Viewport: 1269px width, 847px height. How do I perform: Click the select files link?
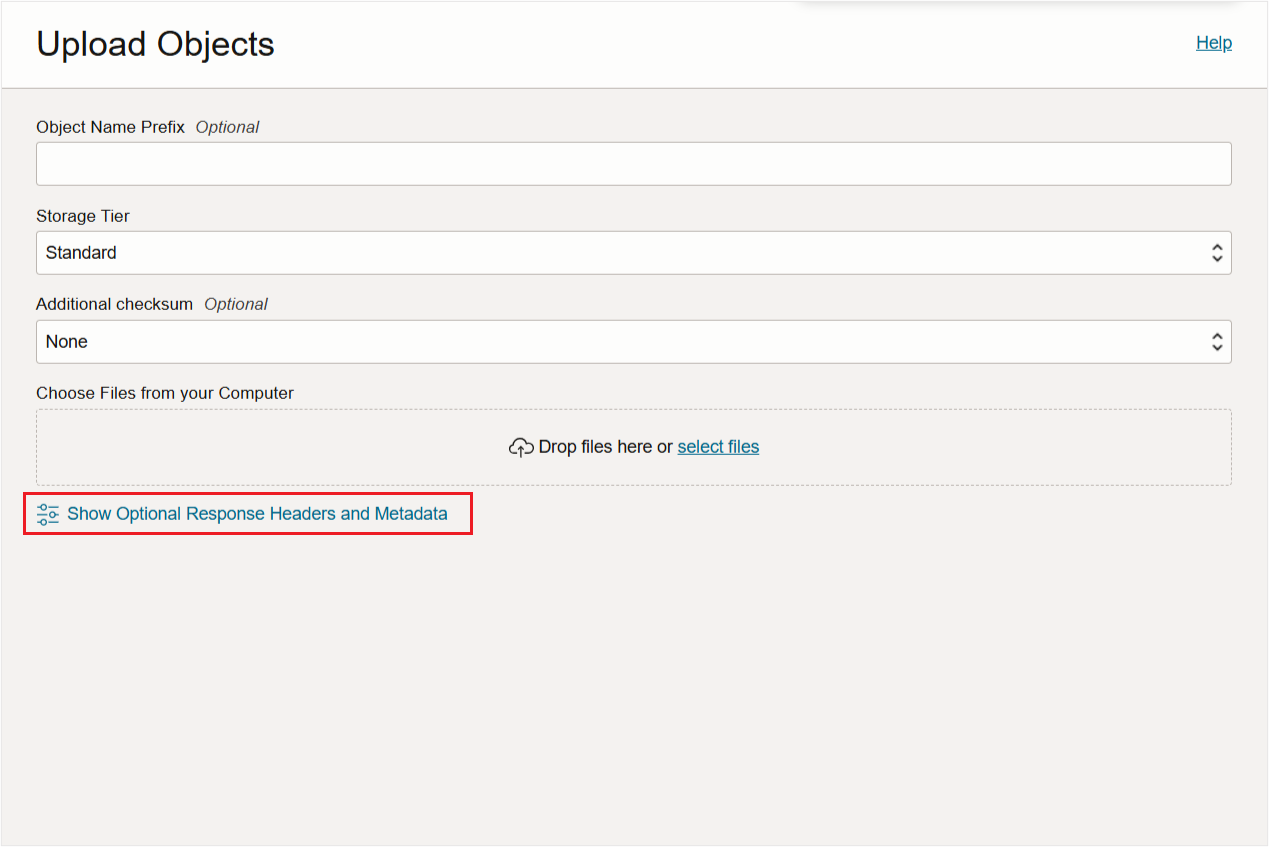[x=718, y=447]
